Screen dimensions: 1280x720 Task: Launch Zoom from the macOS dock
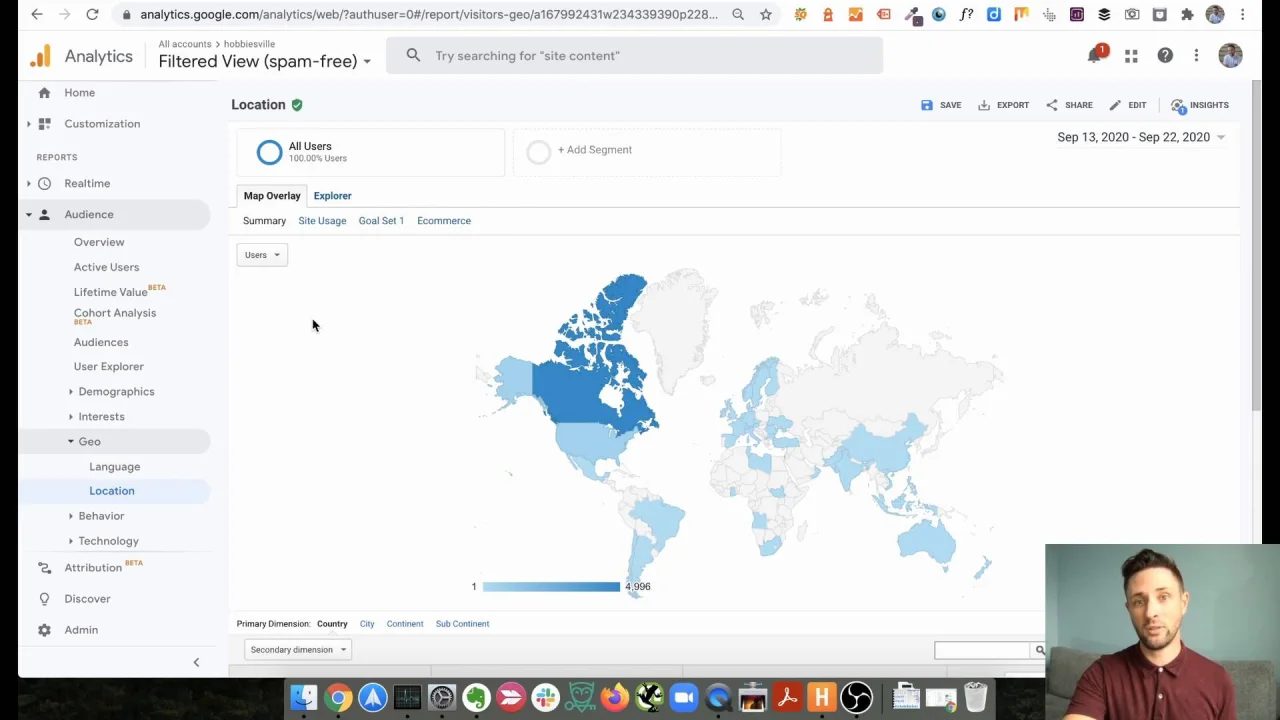[x=684, y=697]
